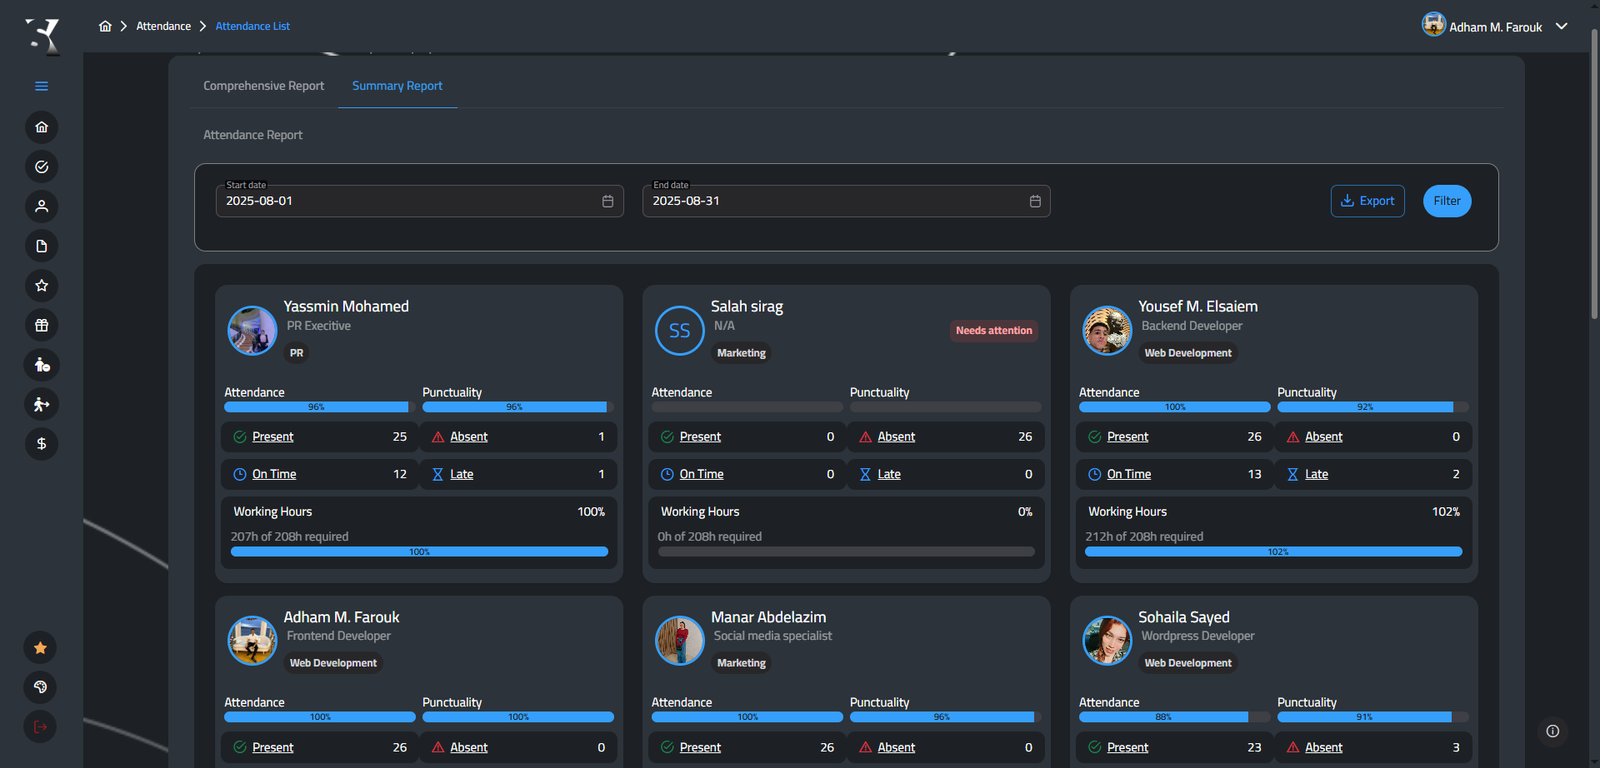This screenshot has width=1600, height=768.
Task: Open Salah sirag's Present link
Action: point(700,437)
